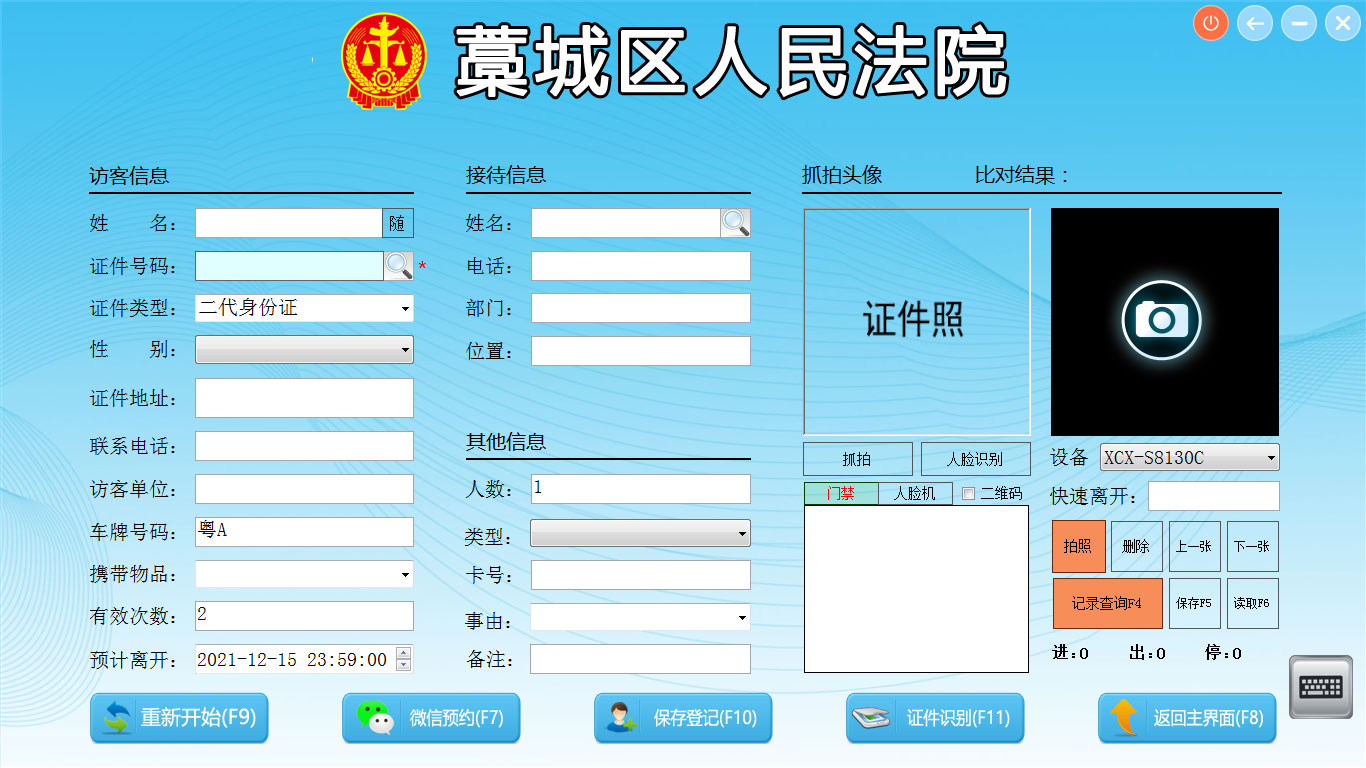Click the blue back arrow at top right
The image size is (1366, 768).
[1254, 22]
